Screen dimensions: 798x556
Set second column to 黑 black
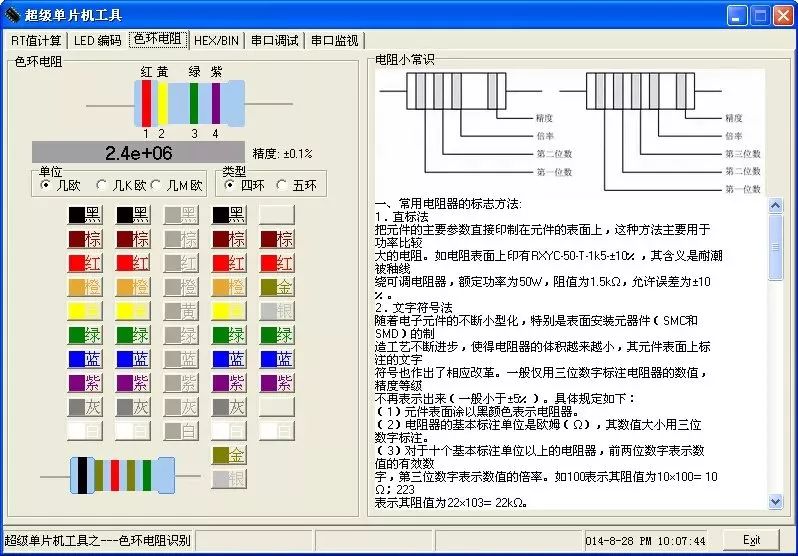point(133,215)
